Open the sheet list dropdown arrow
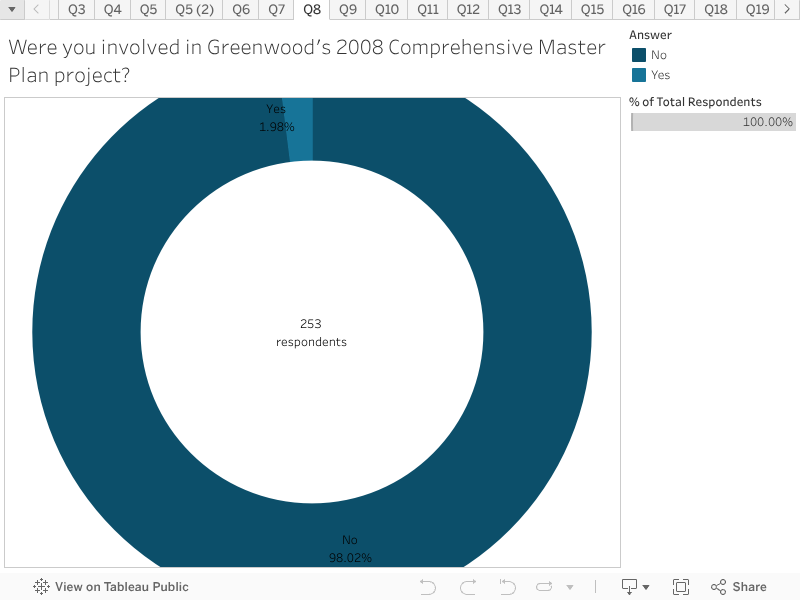This screenshot has width=800, height=600. pos(11,10)
